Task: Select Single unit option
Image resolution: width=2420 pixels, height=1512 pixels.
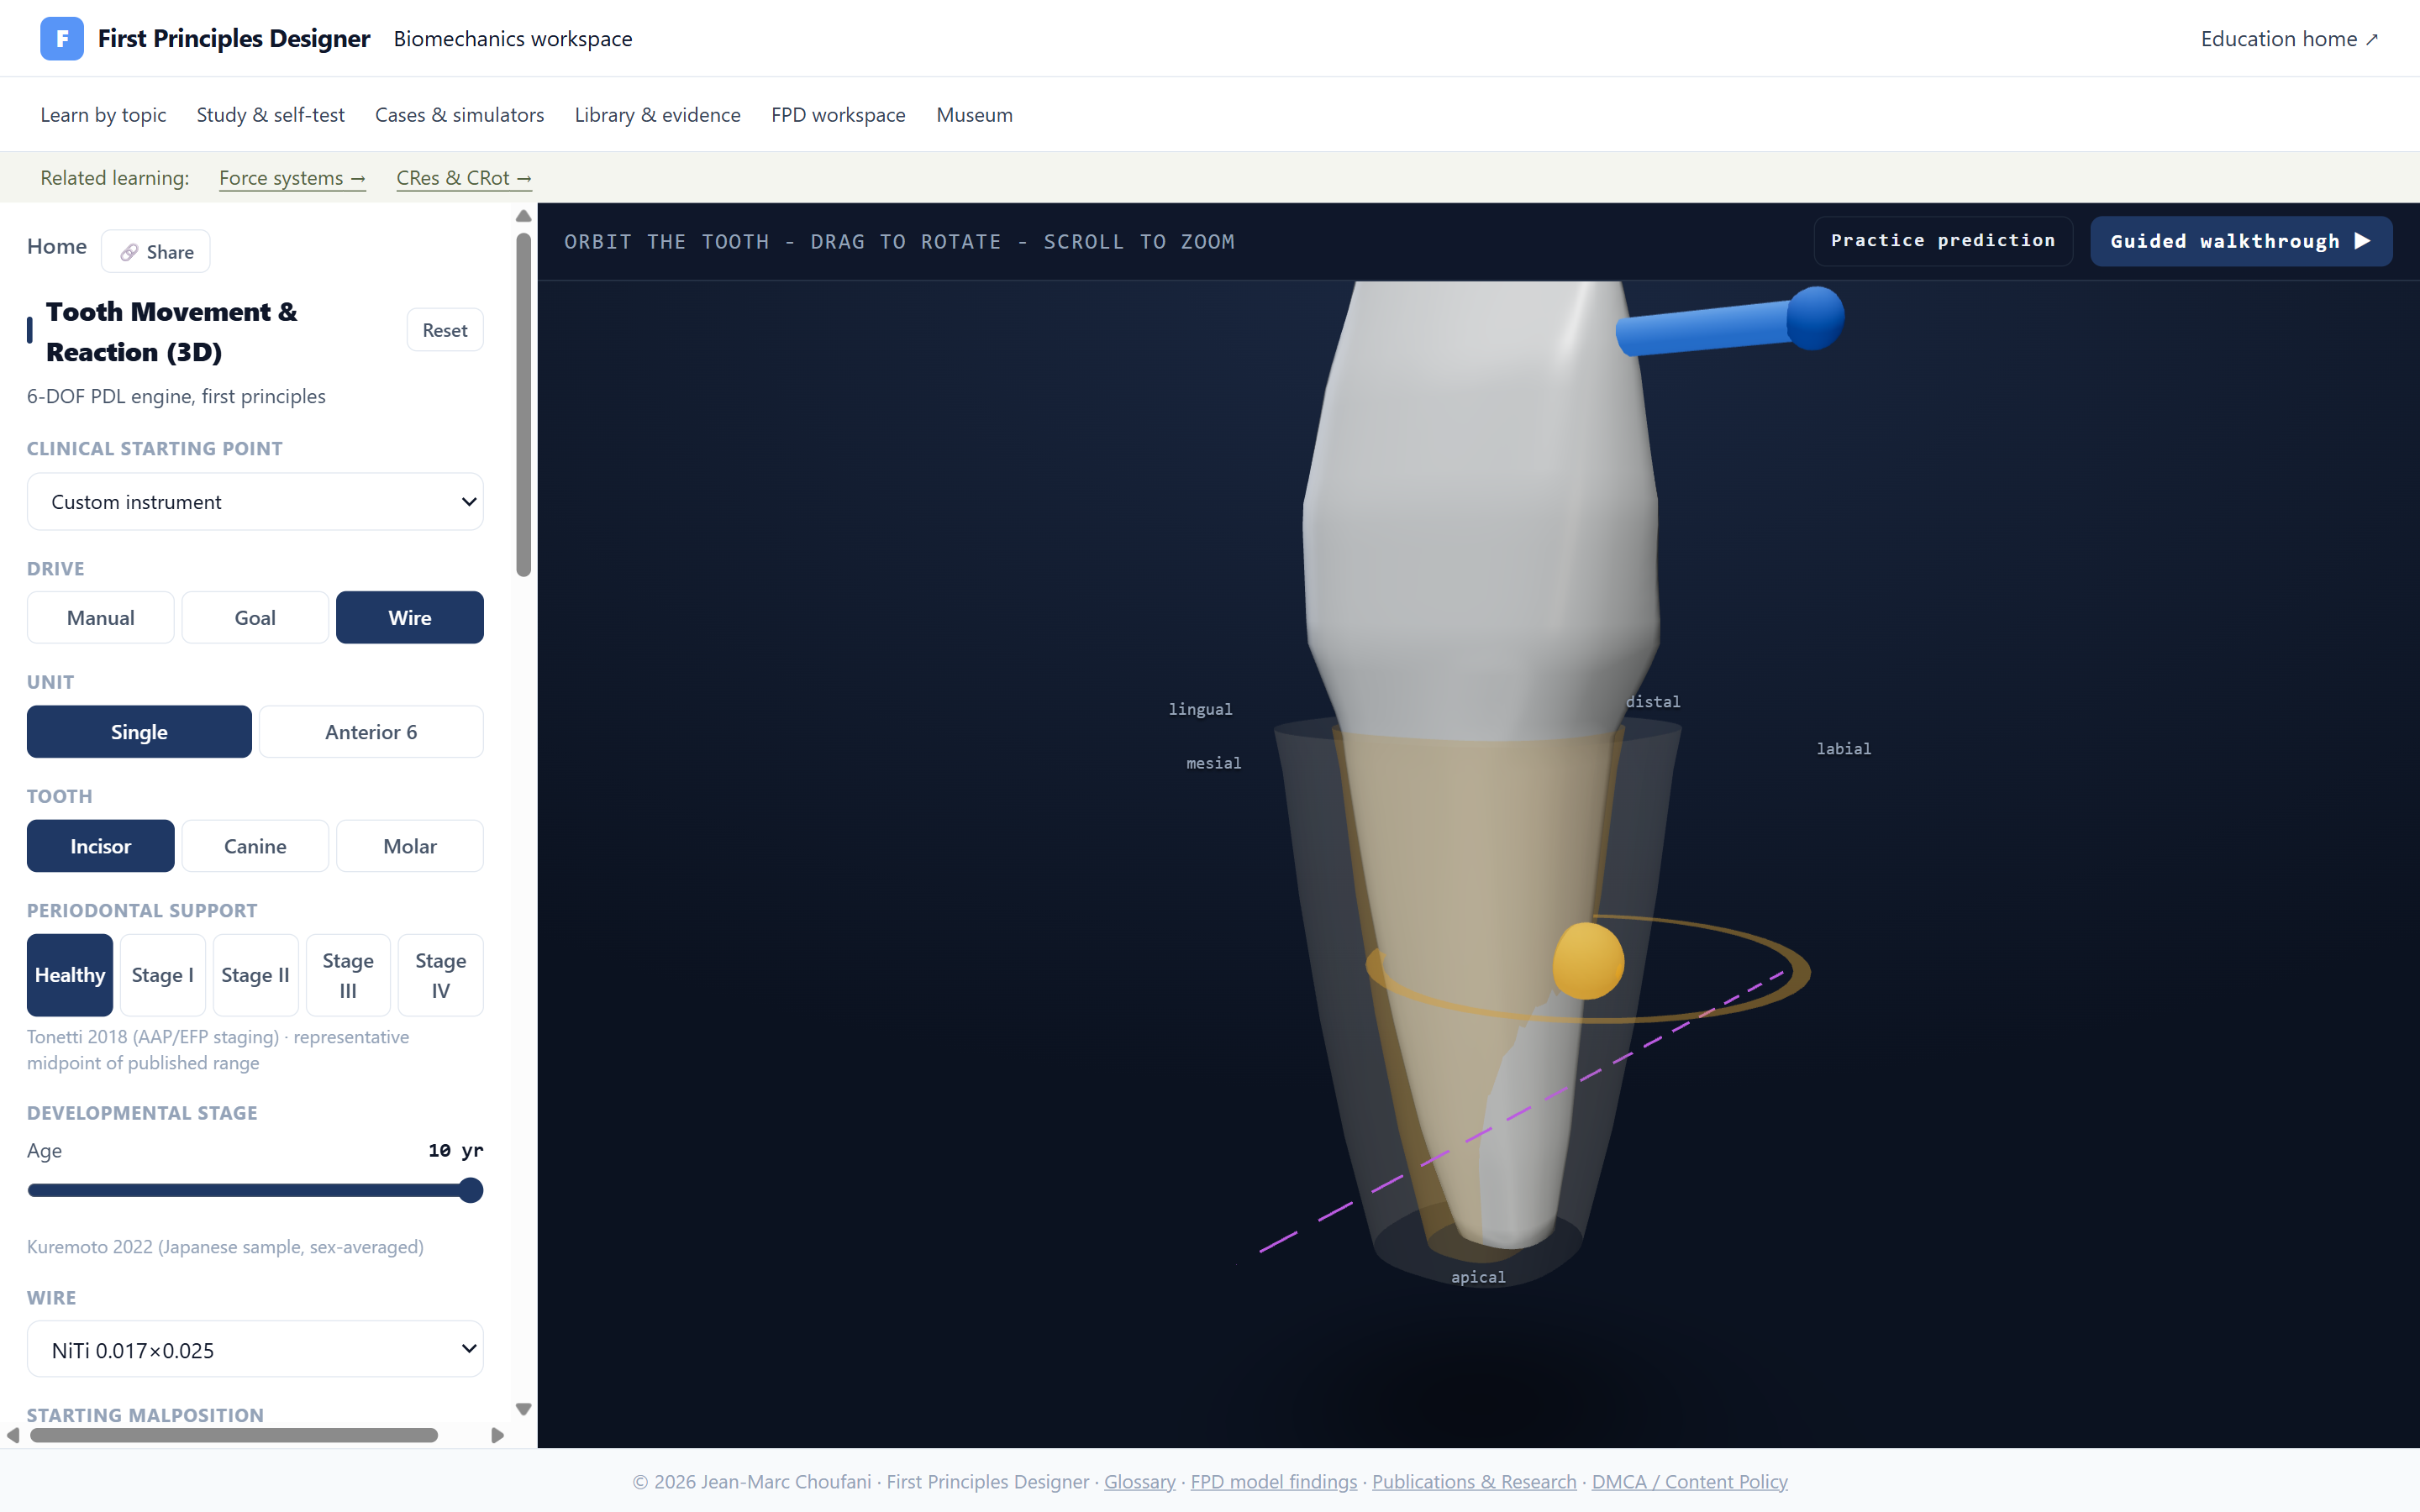Action: point(139,731)
